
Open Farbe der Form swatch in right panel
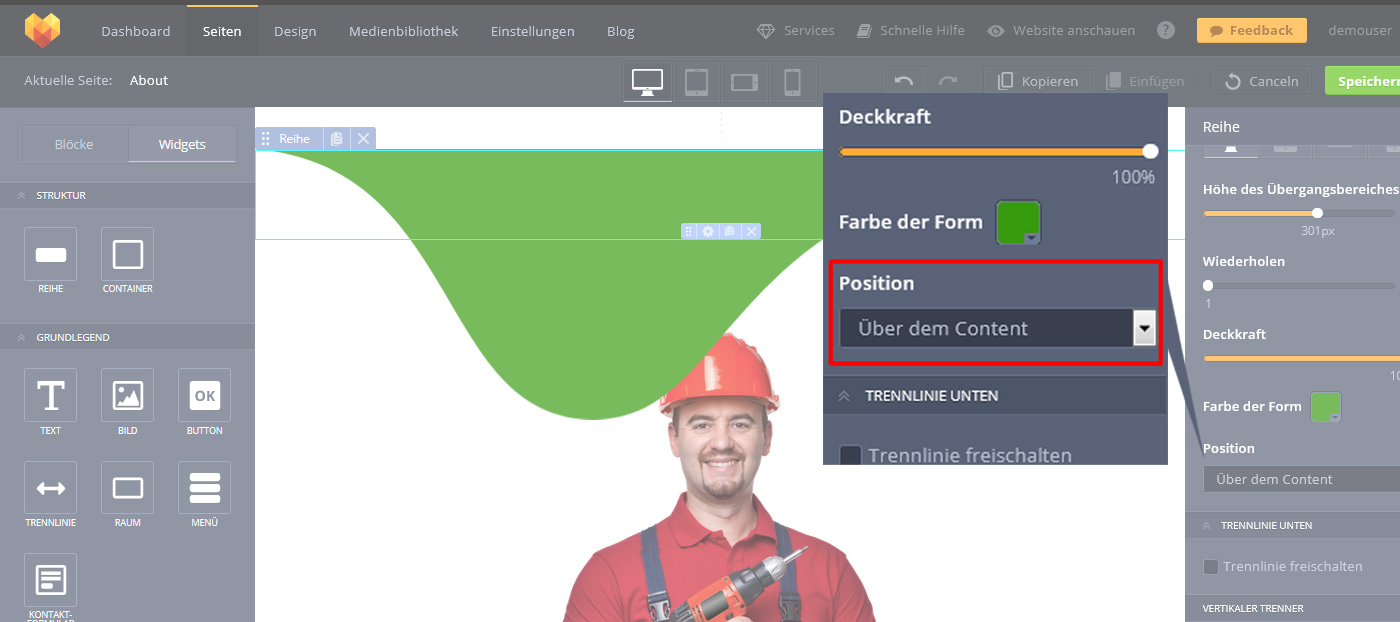[1325, 406]
